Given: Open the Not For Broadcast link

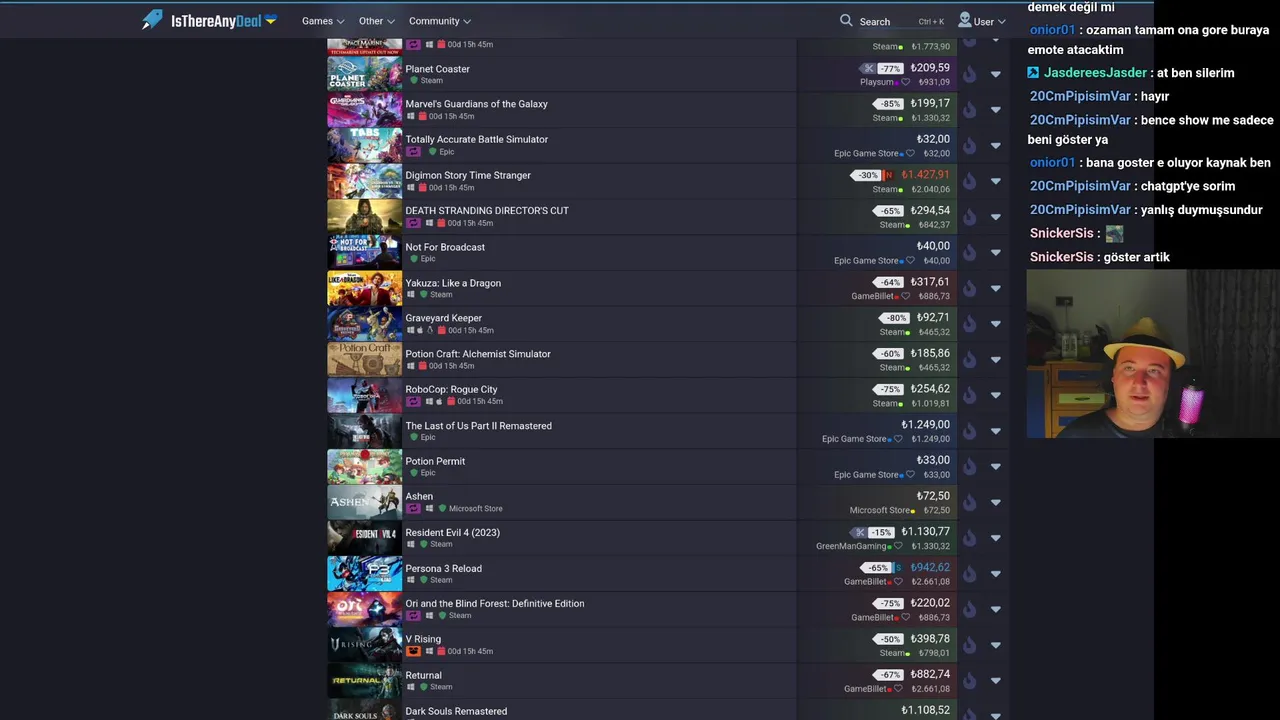Looking at the screenshot, I should 445,247.
